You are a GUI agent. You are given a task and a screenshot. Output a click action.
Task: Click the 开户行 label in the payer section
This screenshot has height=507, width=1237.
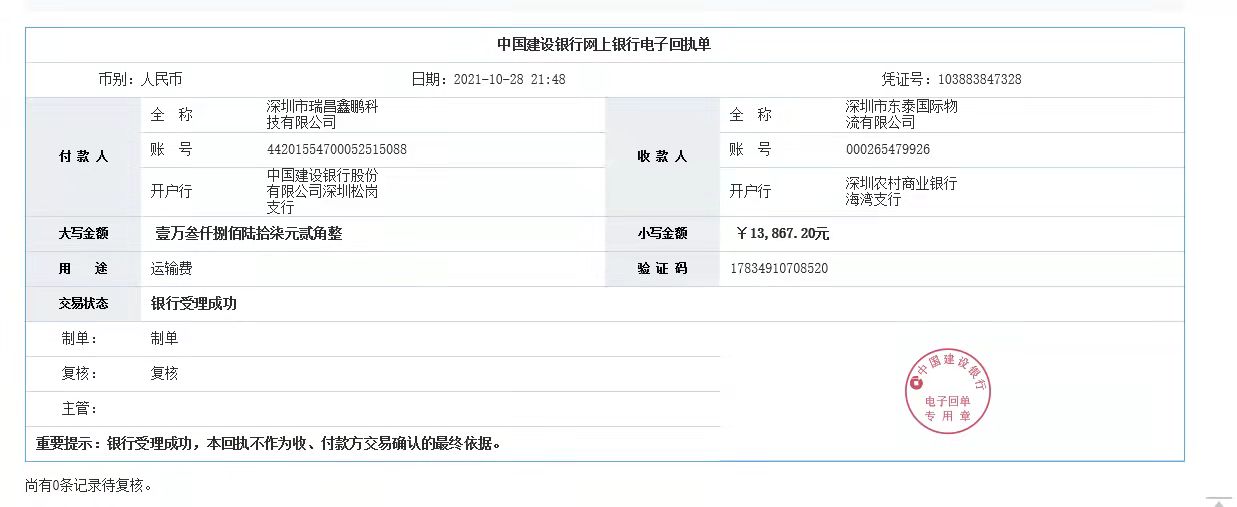[172, 191]
